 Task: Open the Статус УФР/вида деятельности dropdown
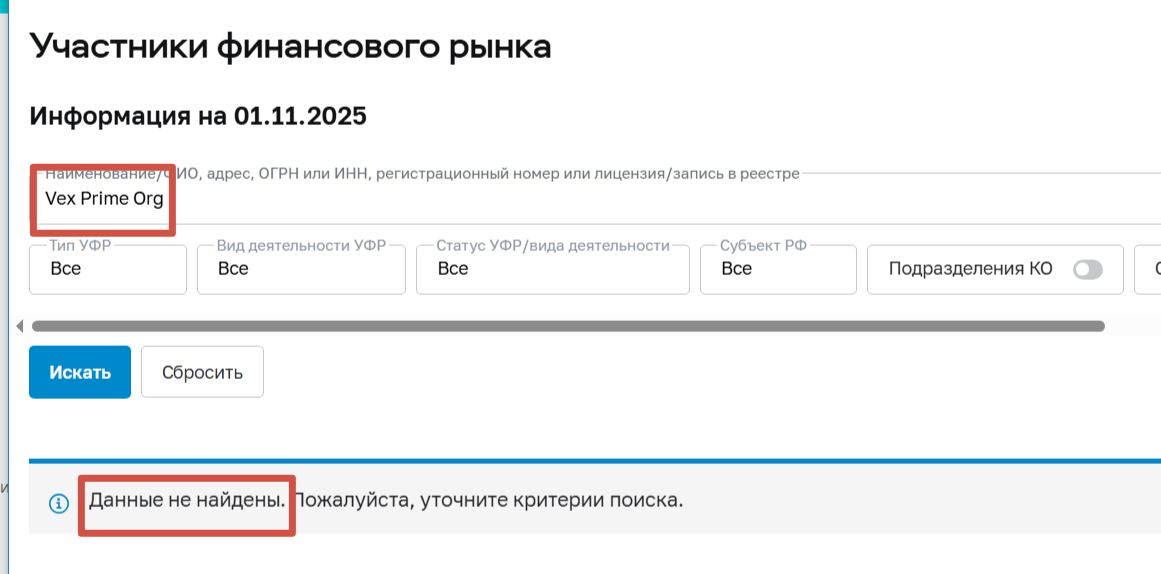[552, 269]
